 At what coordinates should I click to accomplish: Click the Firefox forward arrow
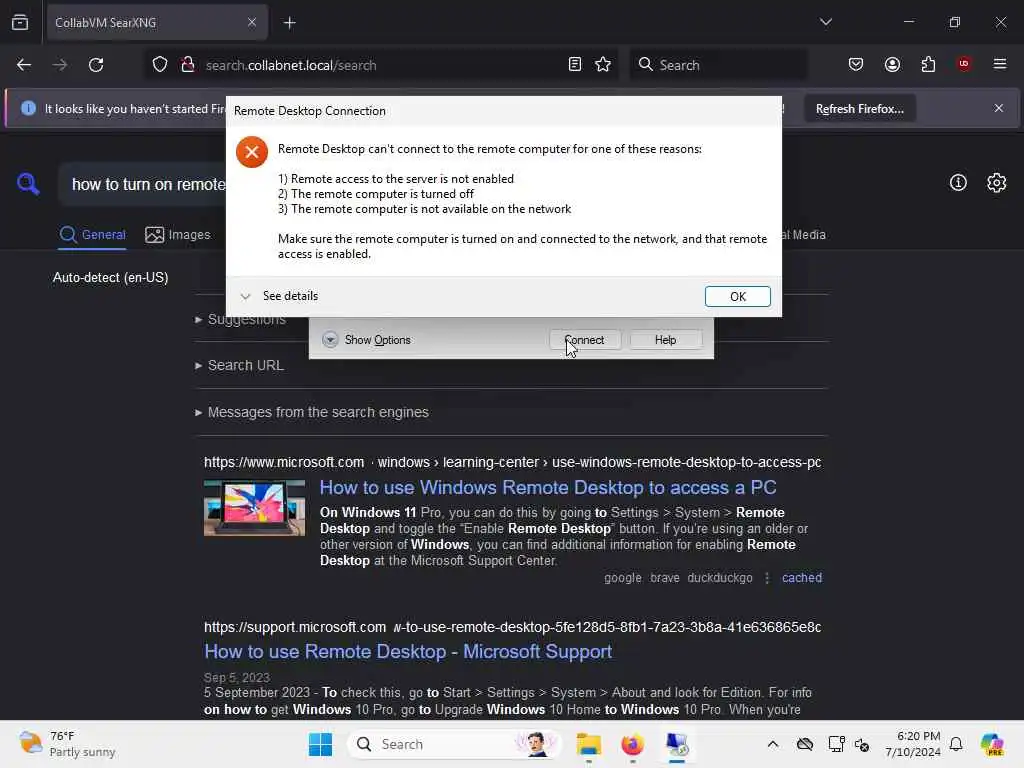[x=59, y=65]
